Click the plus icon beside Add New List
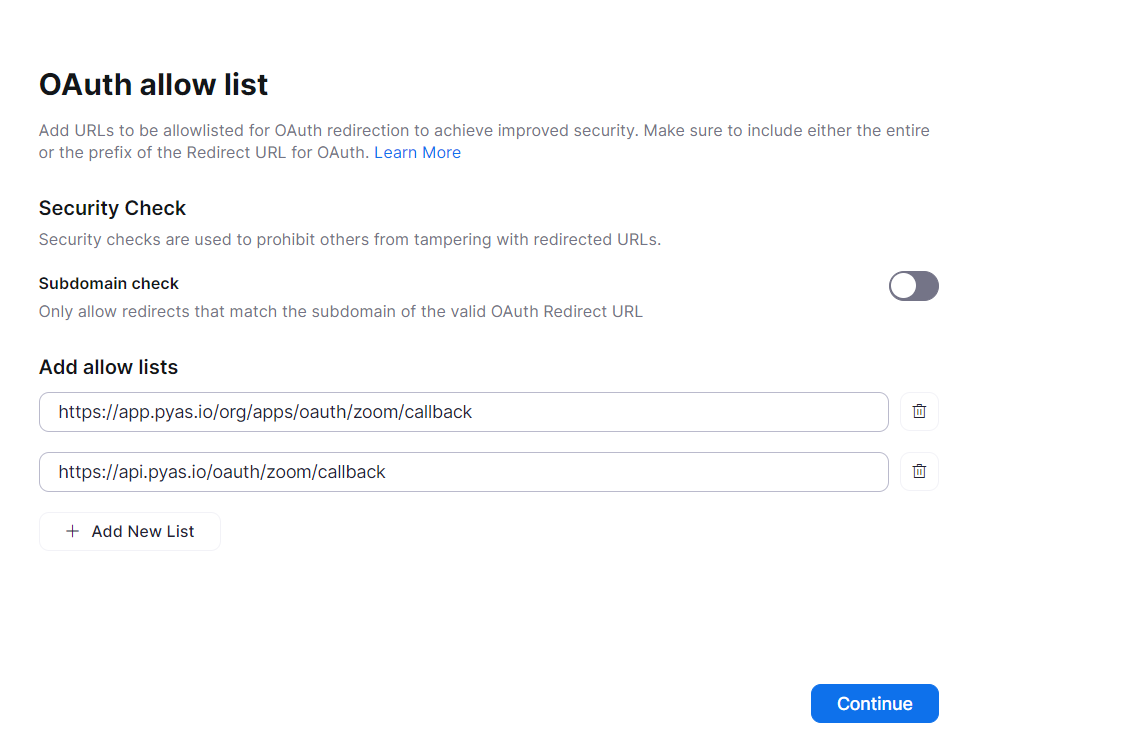 [72, 531]
